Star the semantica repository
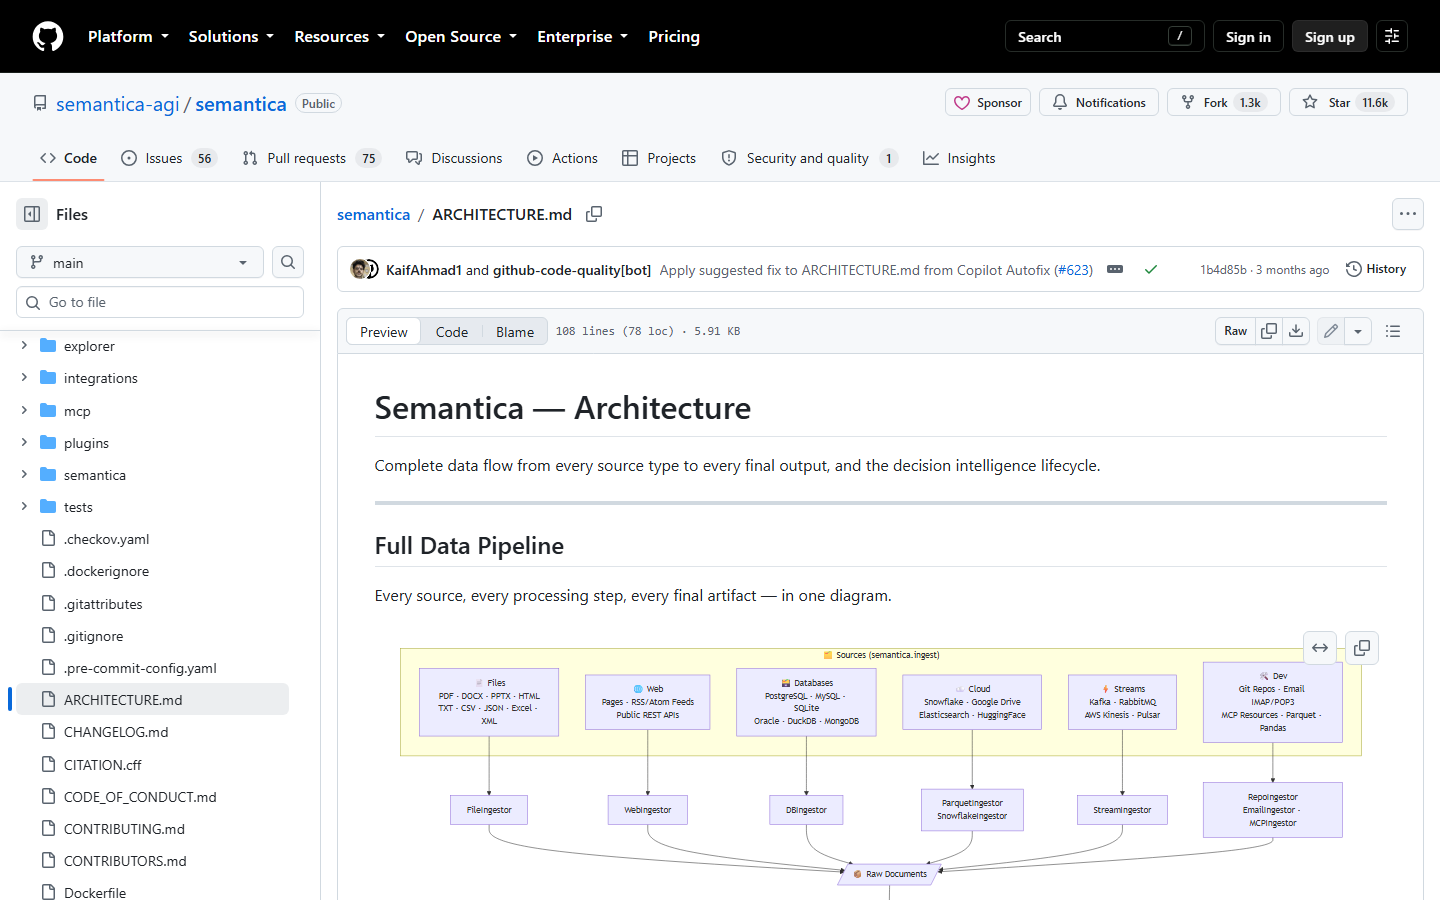The height and width of the screenshot is (900, 1440). [x=1348, y=103]
